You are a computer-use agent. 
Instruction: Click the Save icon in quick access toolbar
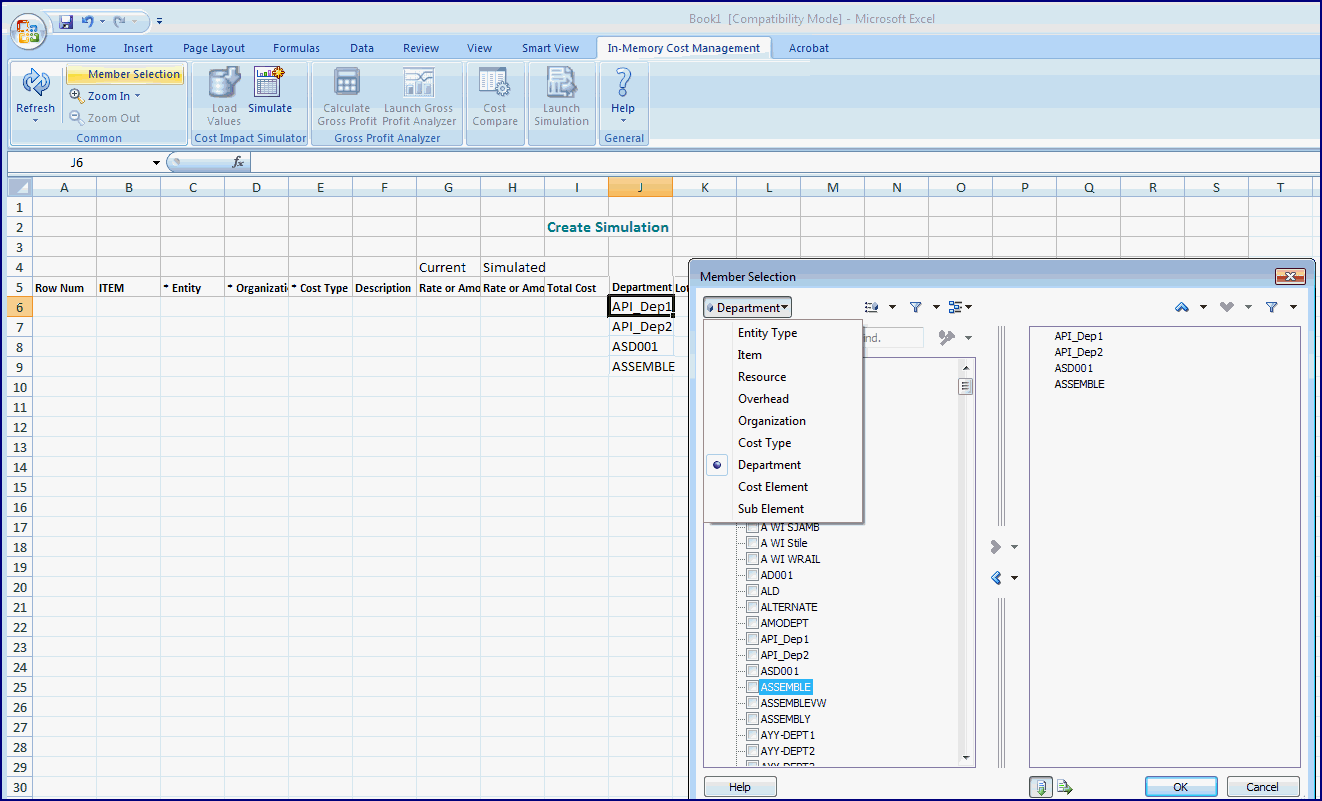click(66, 21)
